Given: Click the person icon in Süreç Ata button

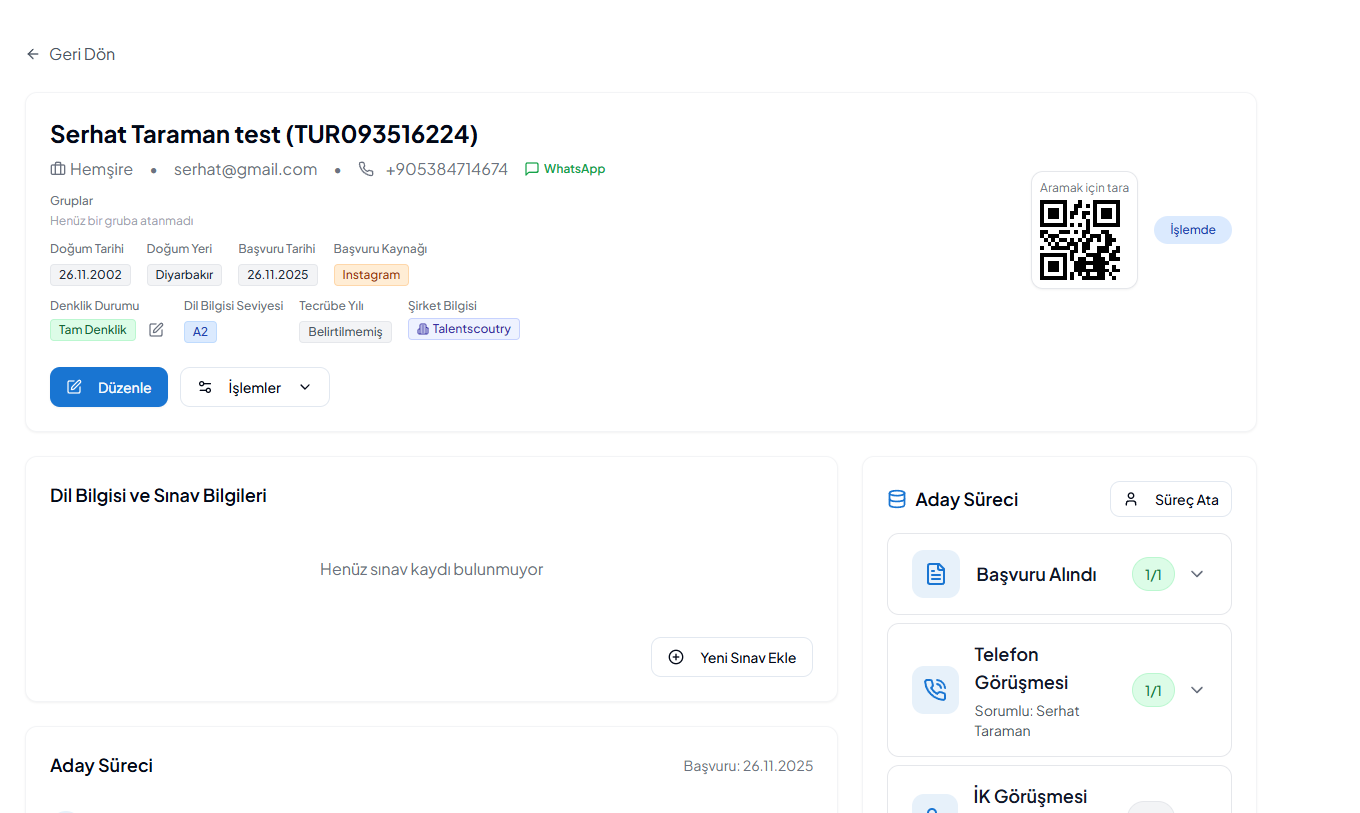Looking at the screenshot, I should [x=1131, y=499].
